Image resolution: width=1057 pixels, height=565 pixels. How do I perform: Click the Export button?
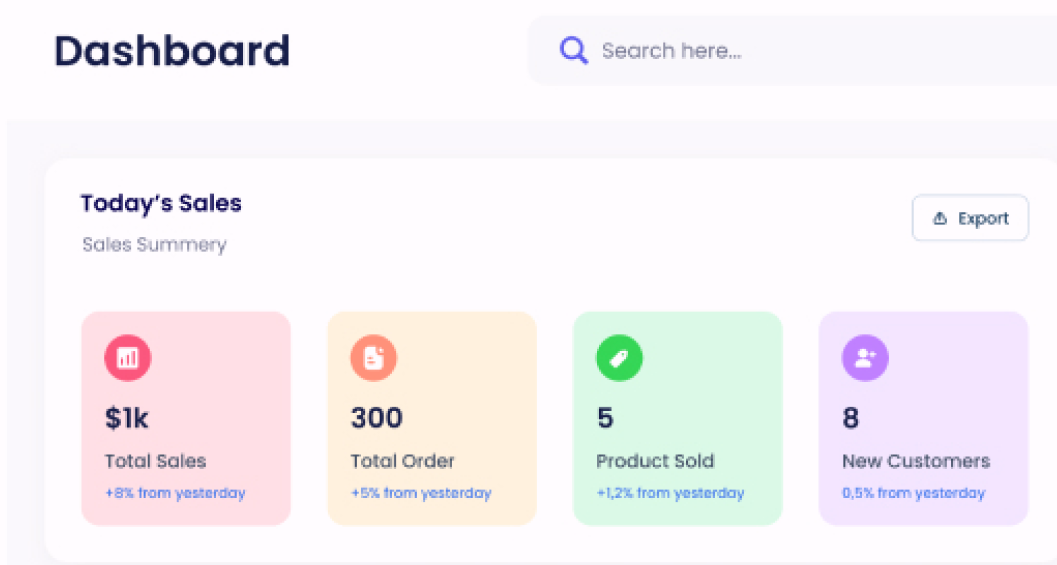pos(970,218)
